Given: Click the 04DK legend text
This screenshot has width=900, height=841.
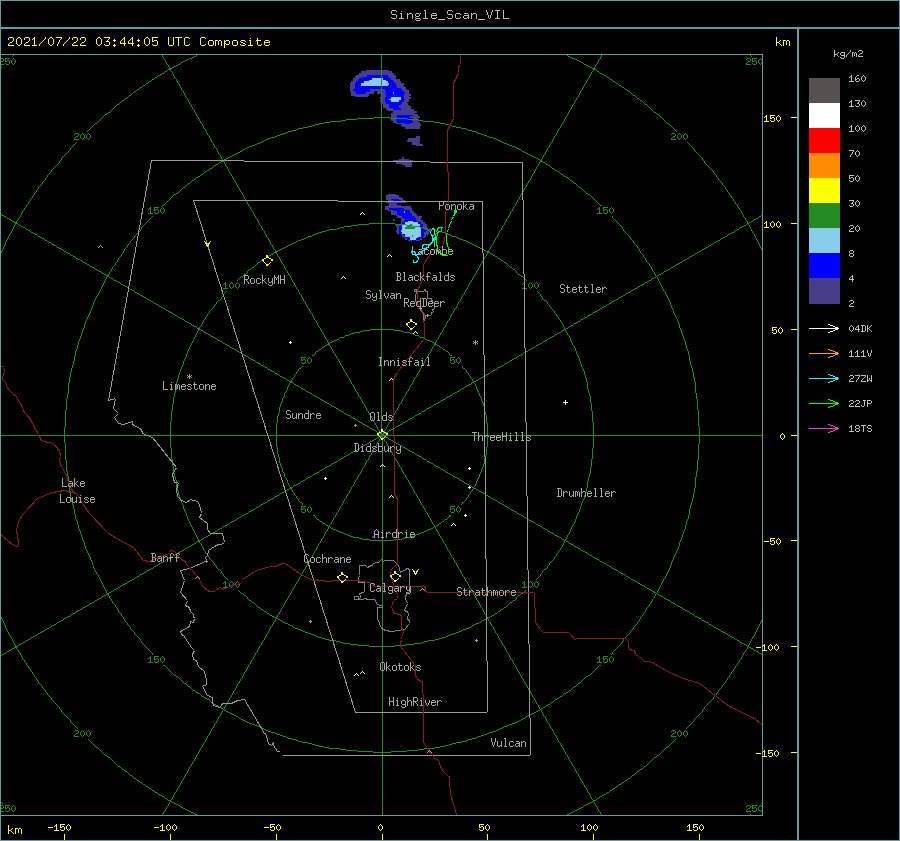Looking at the screenshot, I should (860, 328).
